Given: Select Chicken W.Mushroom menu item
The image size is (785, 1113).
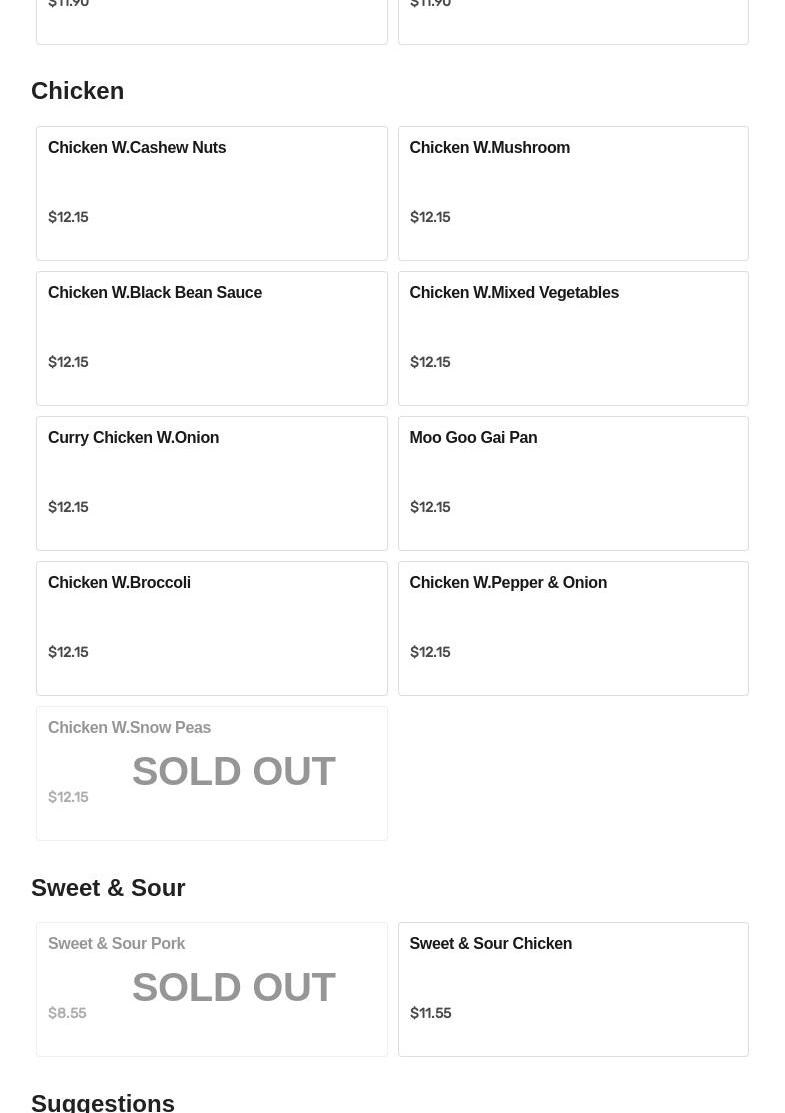Looking at the screenshot, I should pyautogui.click(x=573, y=193).
